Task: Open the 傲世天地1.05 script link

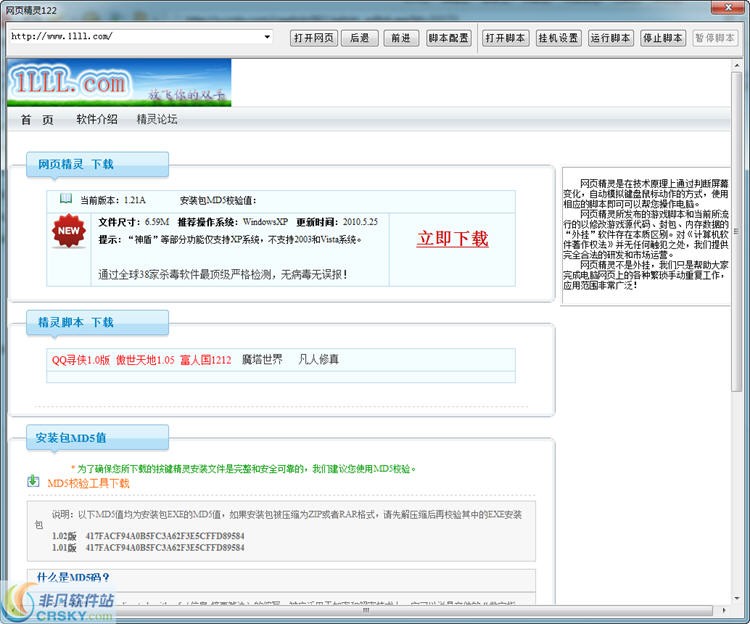Action: 145,360
